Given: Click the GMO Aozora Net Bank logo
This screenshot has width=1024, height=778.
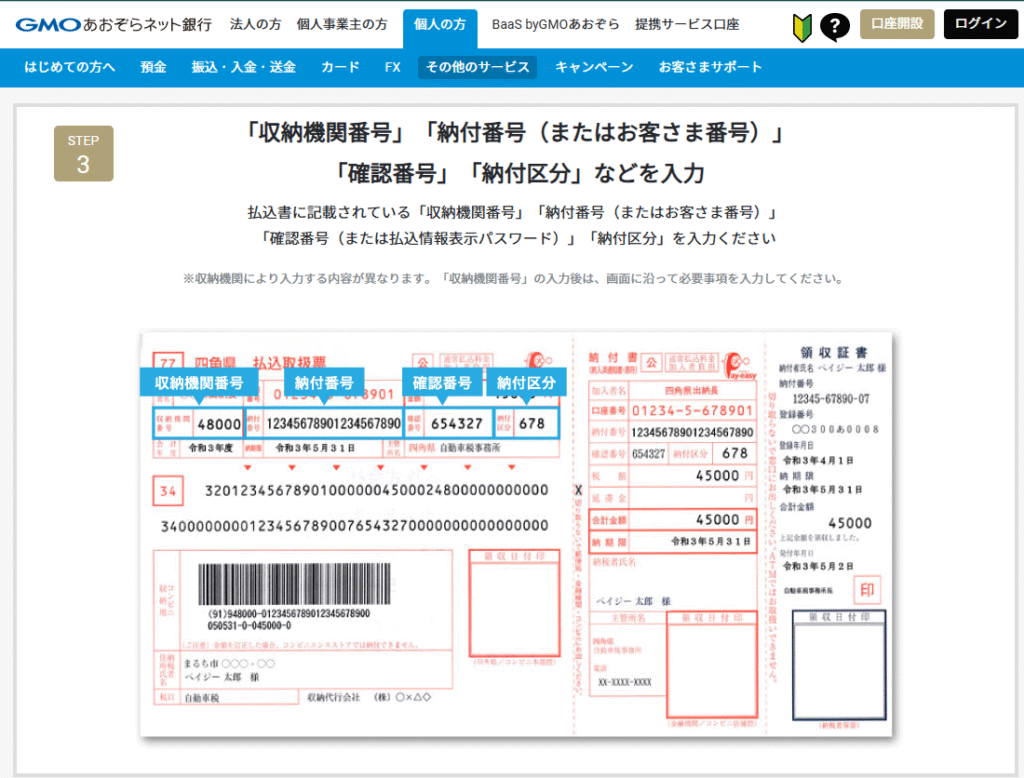Looking at the screenshot, I should click(114, 25).
